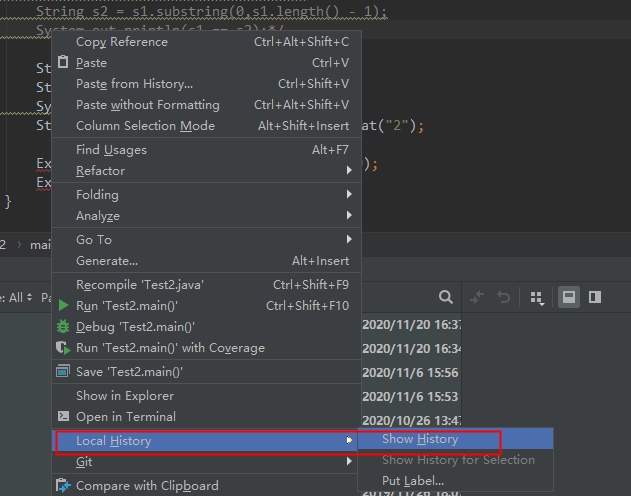Choose Copy Reference from the context menu
Image resolution: width=631 pixels, height=496 pixels.
tap(206, 42)
